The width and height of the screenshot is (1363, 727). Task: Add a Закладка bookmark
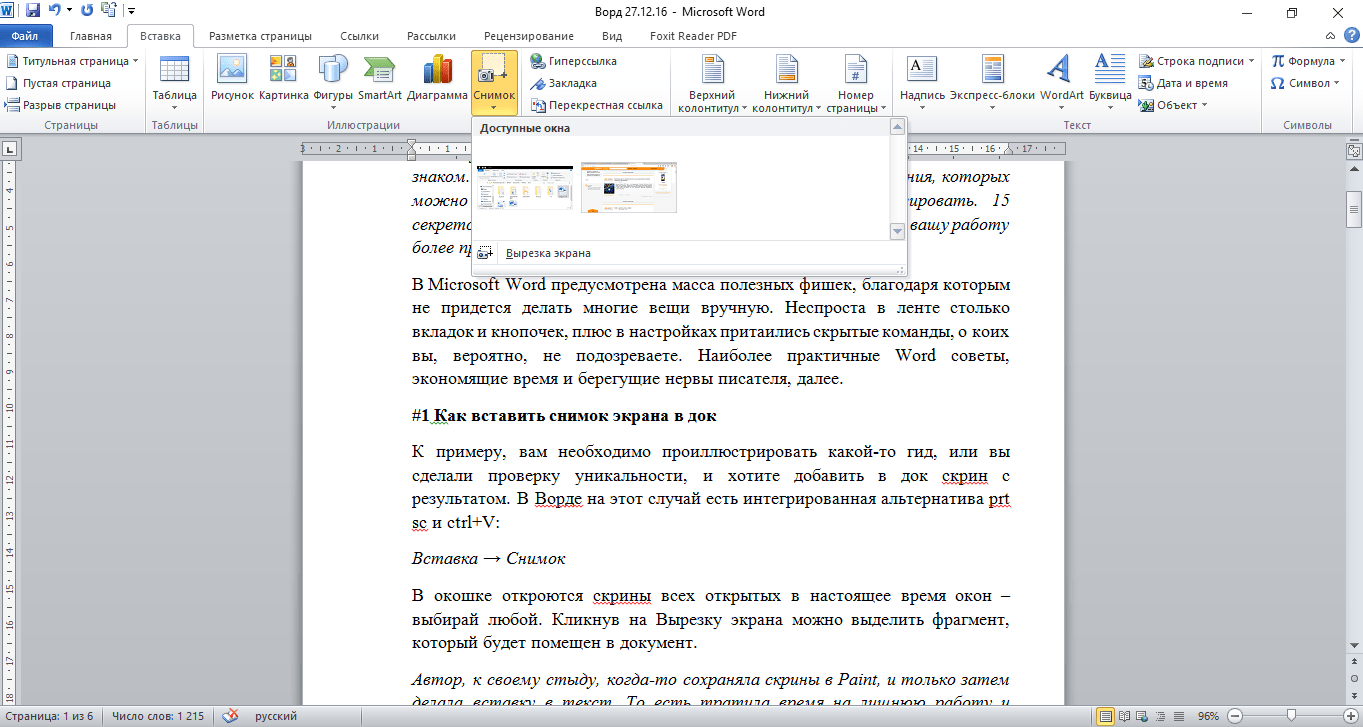pos(564,83)
